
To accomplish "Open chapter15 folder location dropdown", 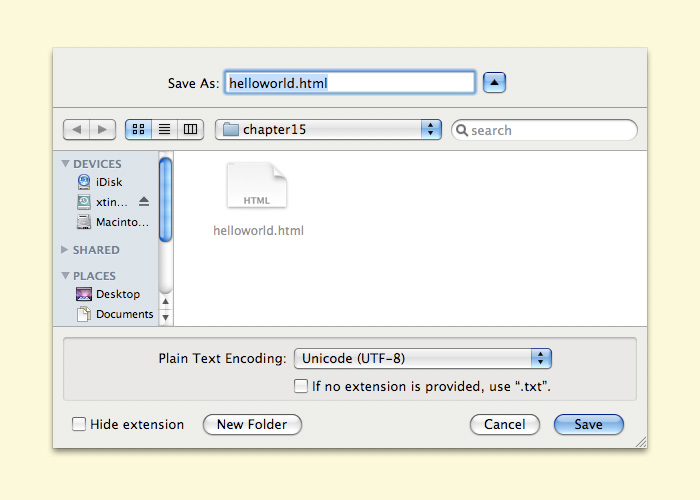I will pyautogui.click(x=330, y=130).
